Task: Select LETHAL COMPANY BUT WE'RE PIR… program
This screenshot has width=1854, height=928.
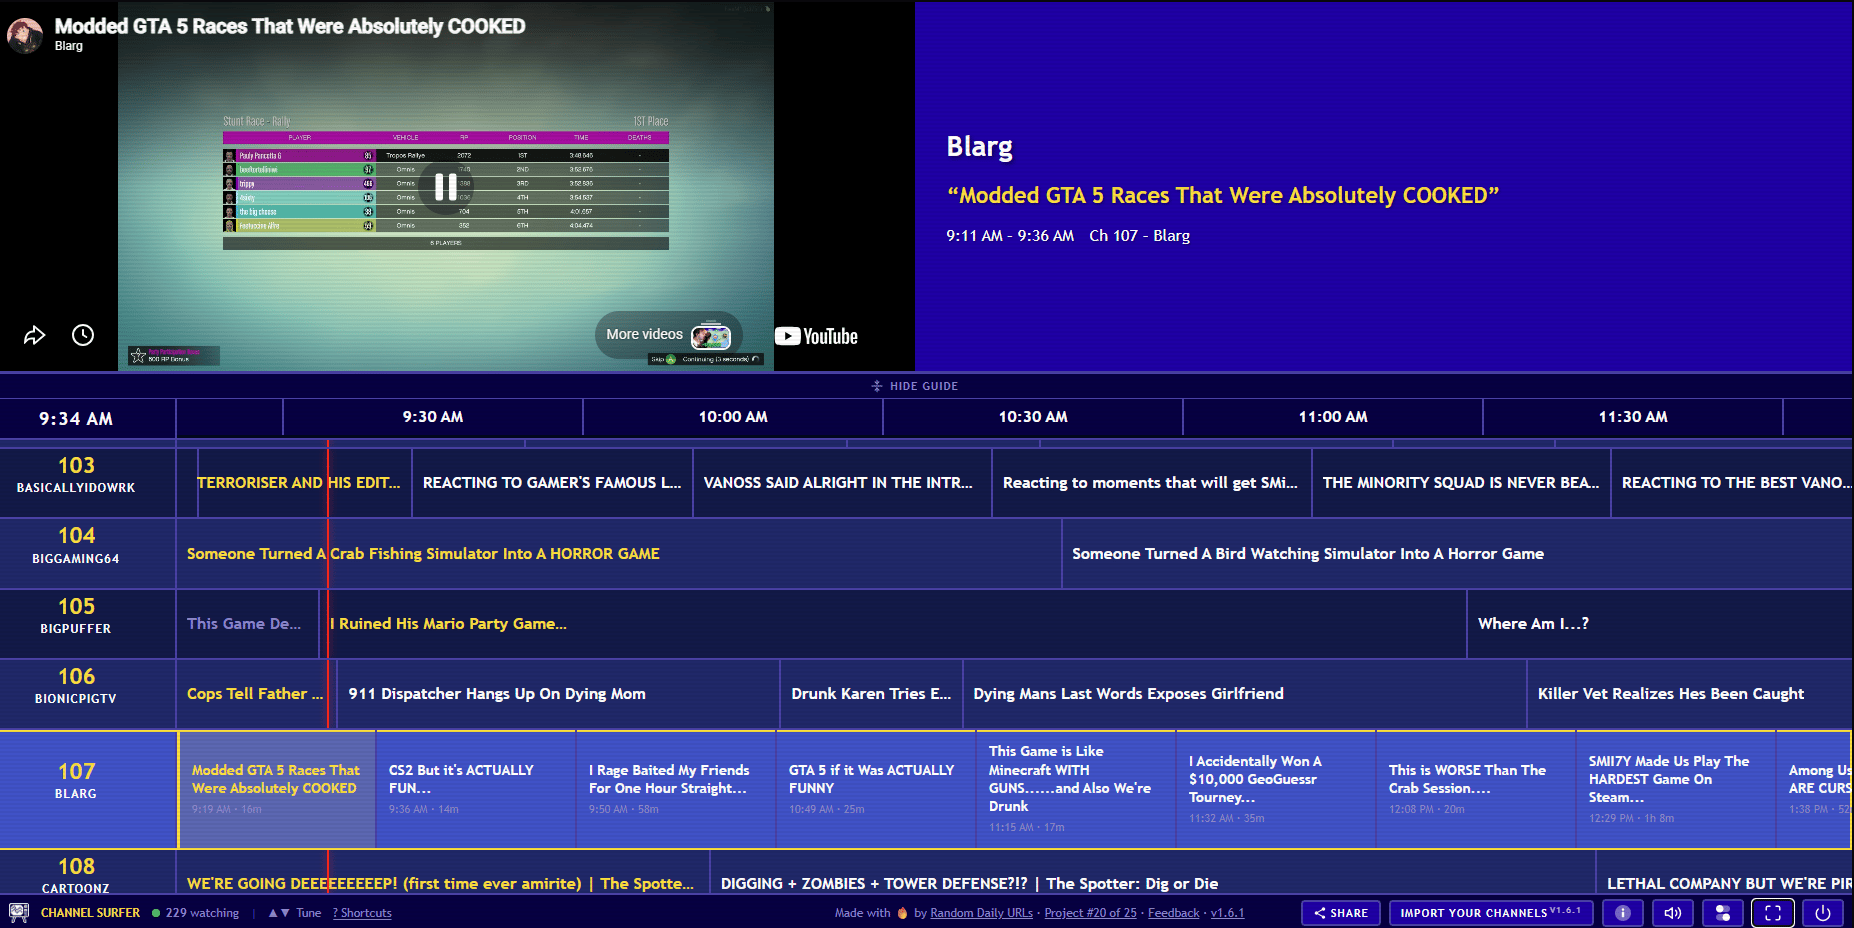Action: 1725,872
